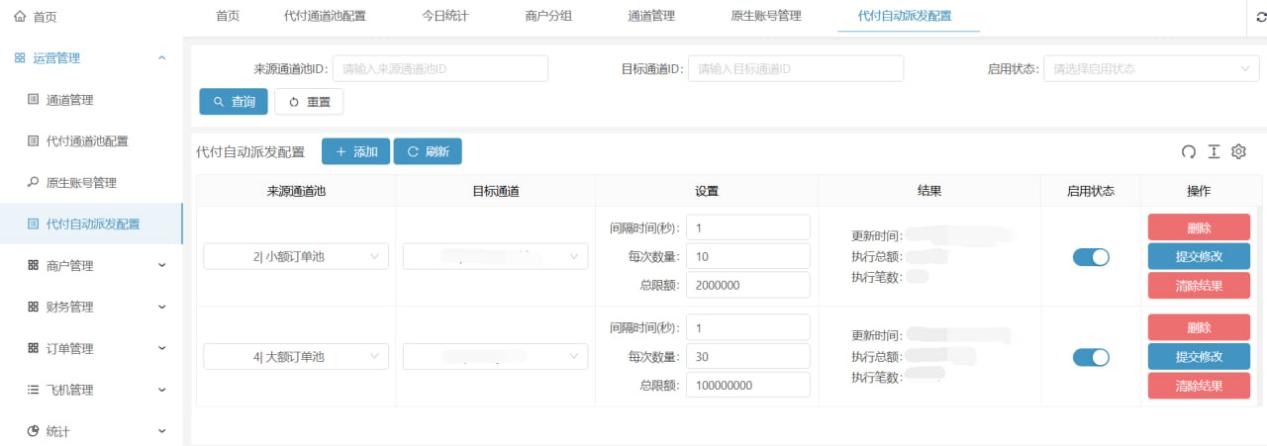This screenshot has height=446, width=1267.
Task: Click 提交修改 for the 大额订单池 row
Action: click(1199, 356)
